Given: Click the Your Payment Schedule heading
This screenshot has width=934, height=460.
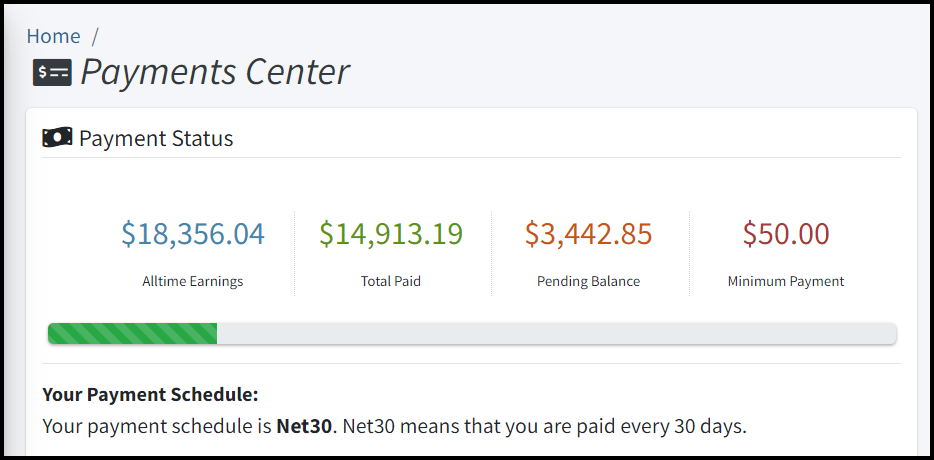Looking at the screenshot, I should (151, 395).
